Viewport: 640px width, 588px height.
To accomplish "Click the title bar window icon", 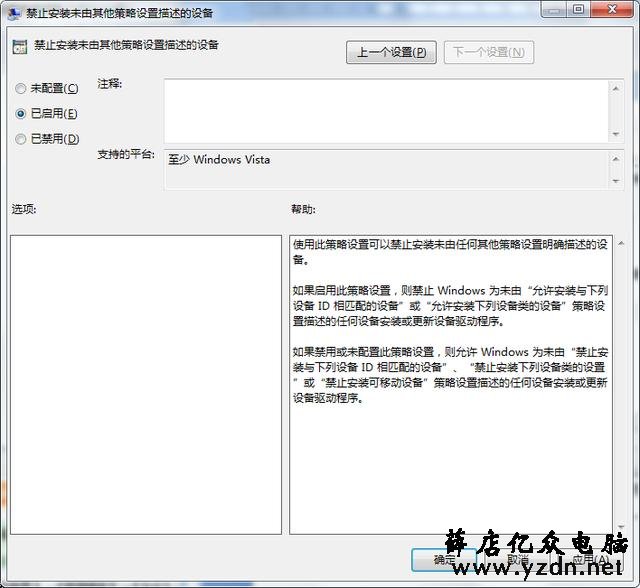I will point(15,13).
